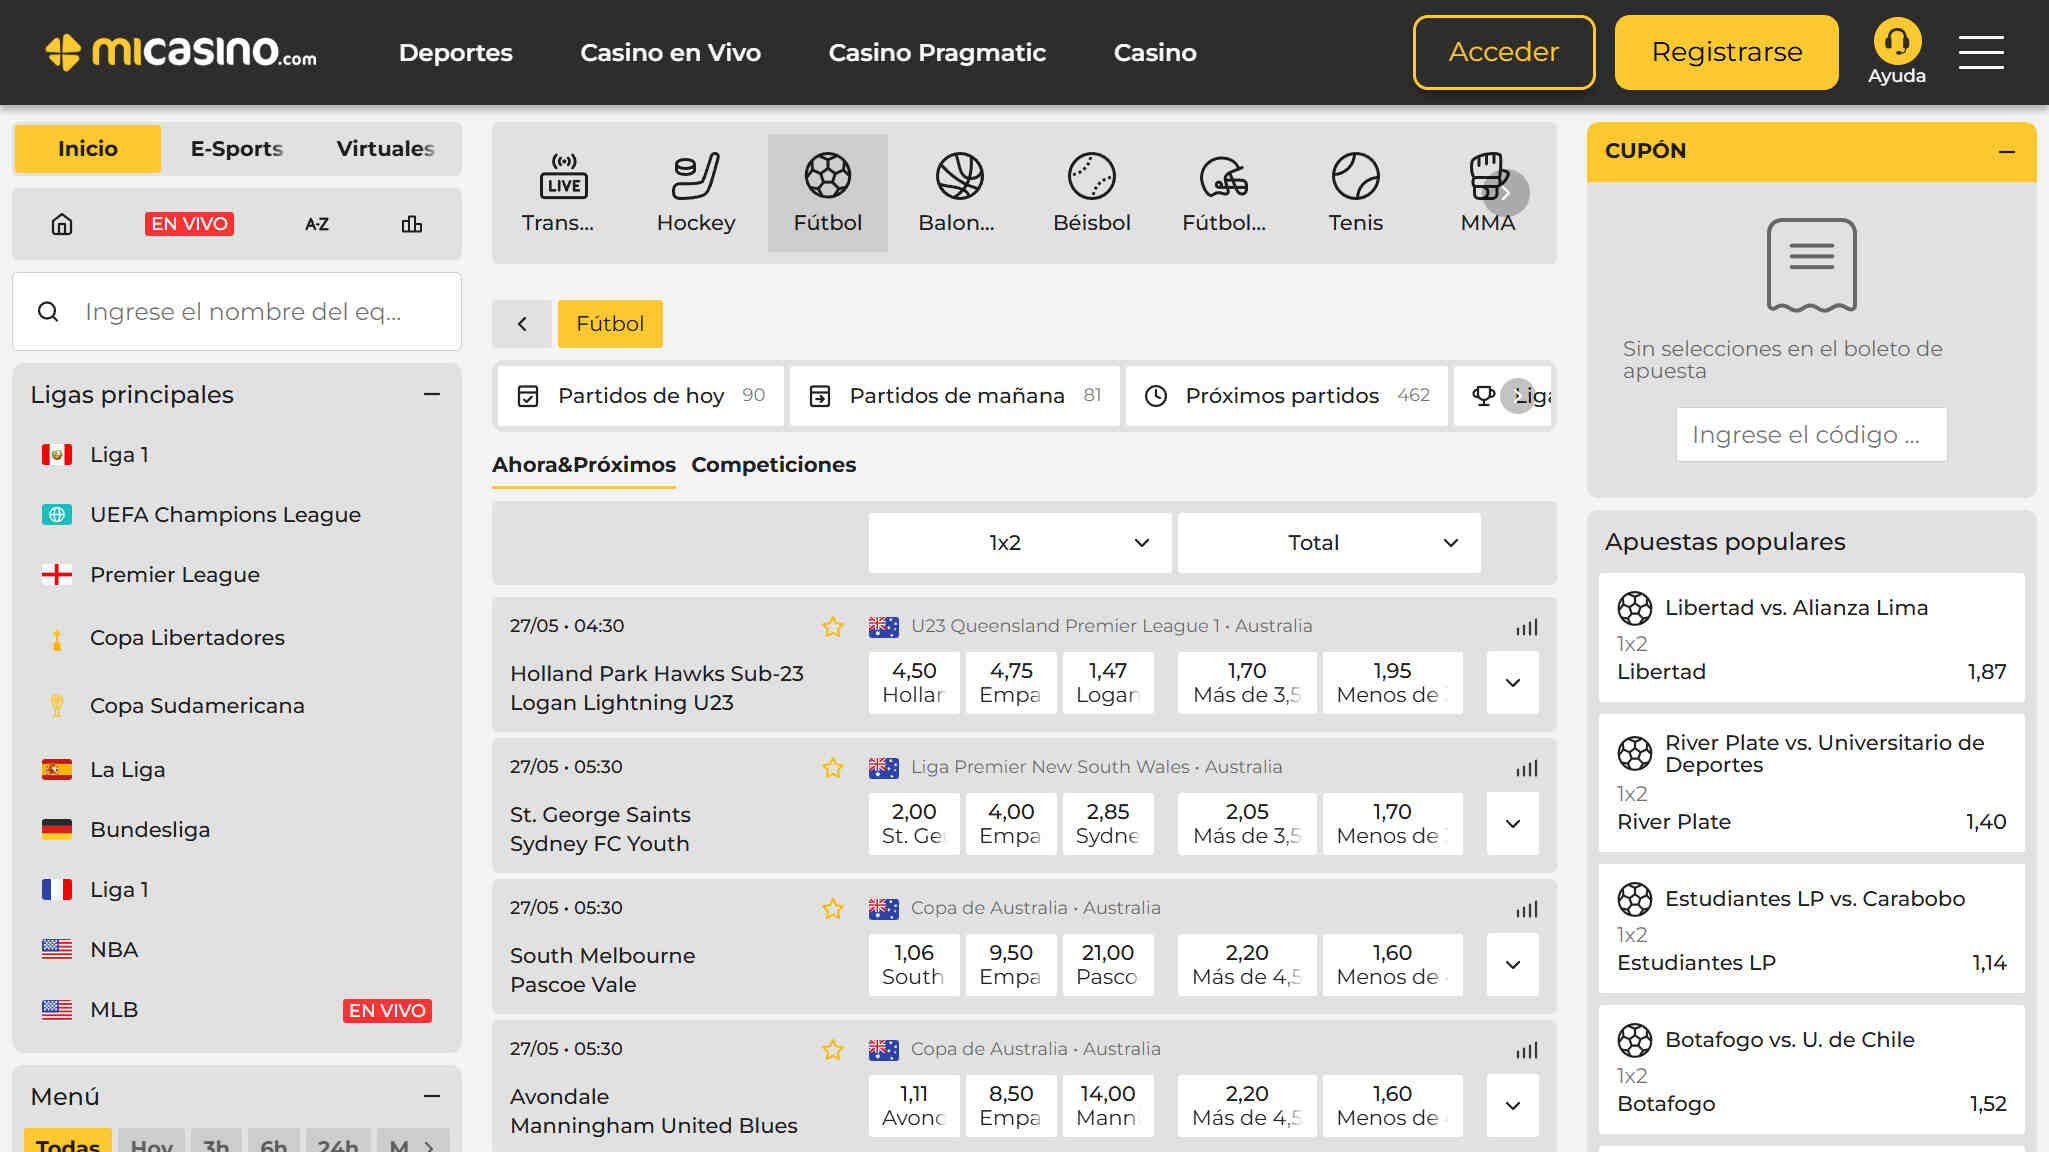Show Partidos de mañana matches
The width and height of the screenshot is (2049, 1152).
[x=954, y=396]
